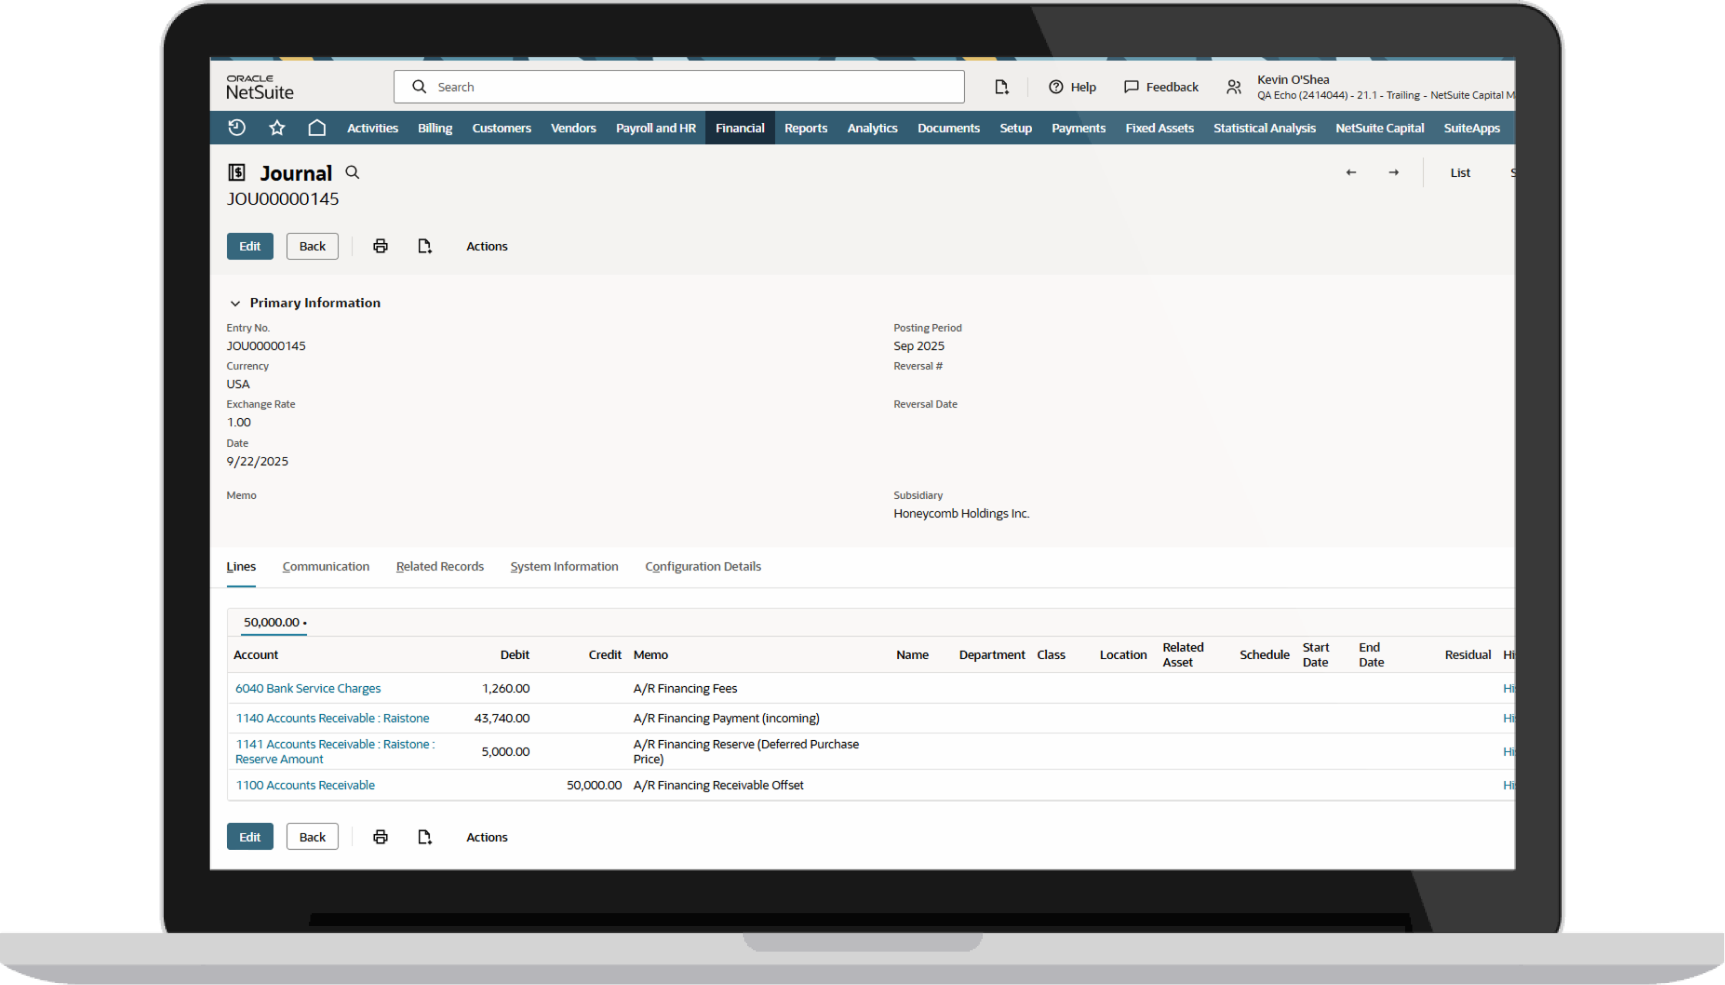Click the Edit button
1725x985 pixels.
249,245
